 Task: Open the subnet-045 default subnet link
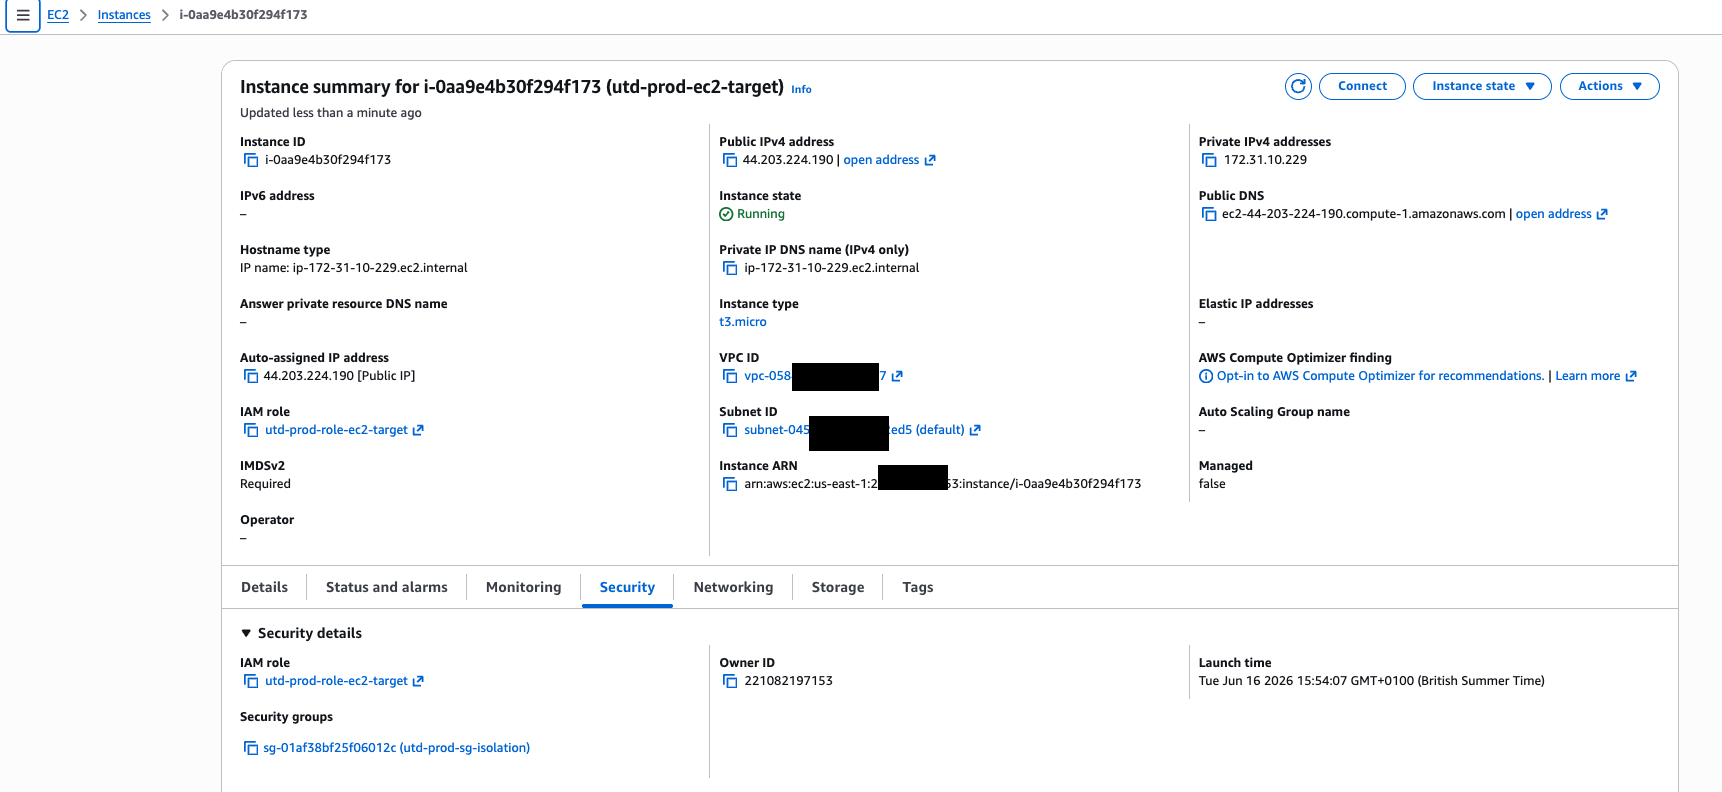[x=776, y=430]
